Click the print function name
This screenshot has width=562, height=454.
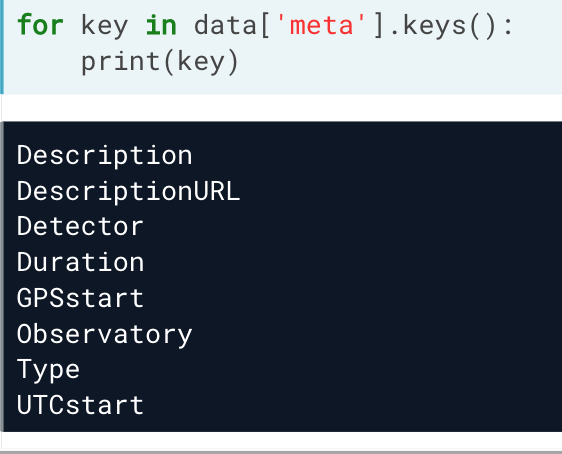coord(120,62)
